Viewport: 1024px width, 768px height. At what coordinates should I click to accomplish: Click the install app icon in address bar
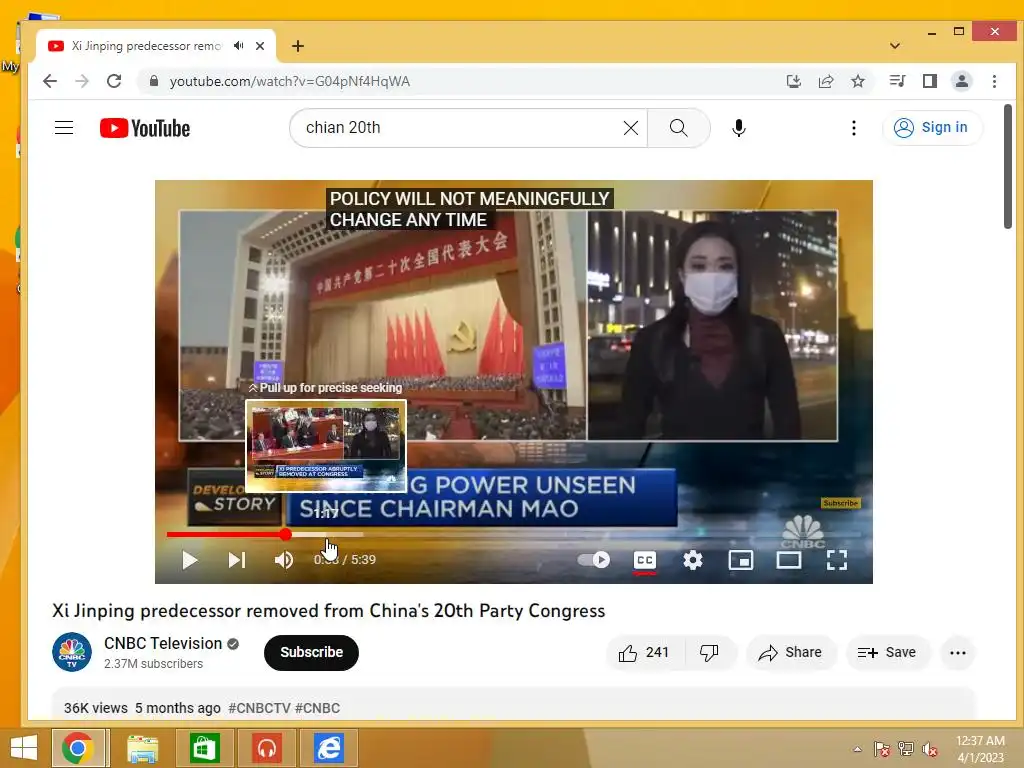[793, 81]
